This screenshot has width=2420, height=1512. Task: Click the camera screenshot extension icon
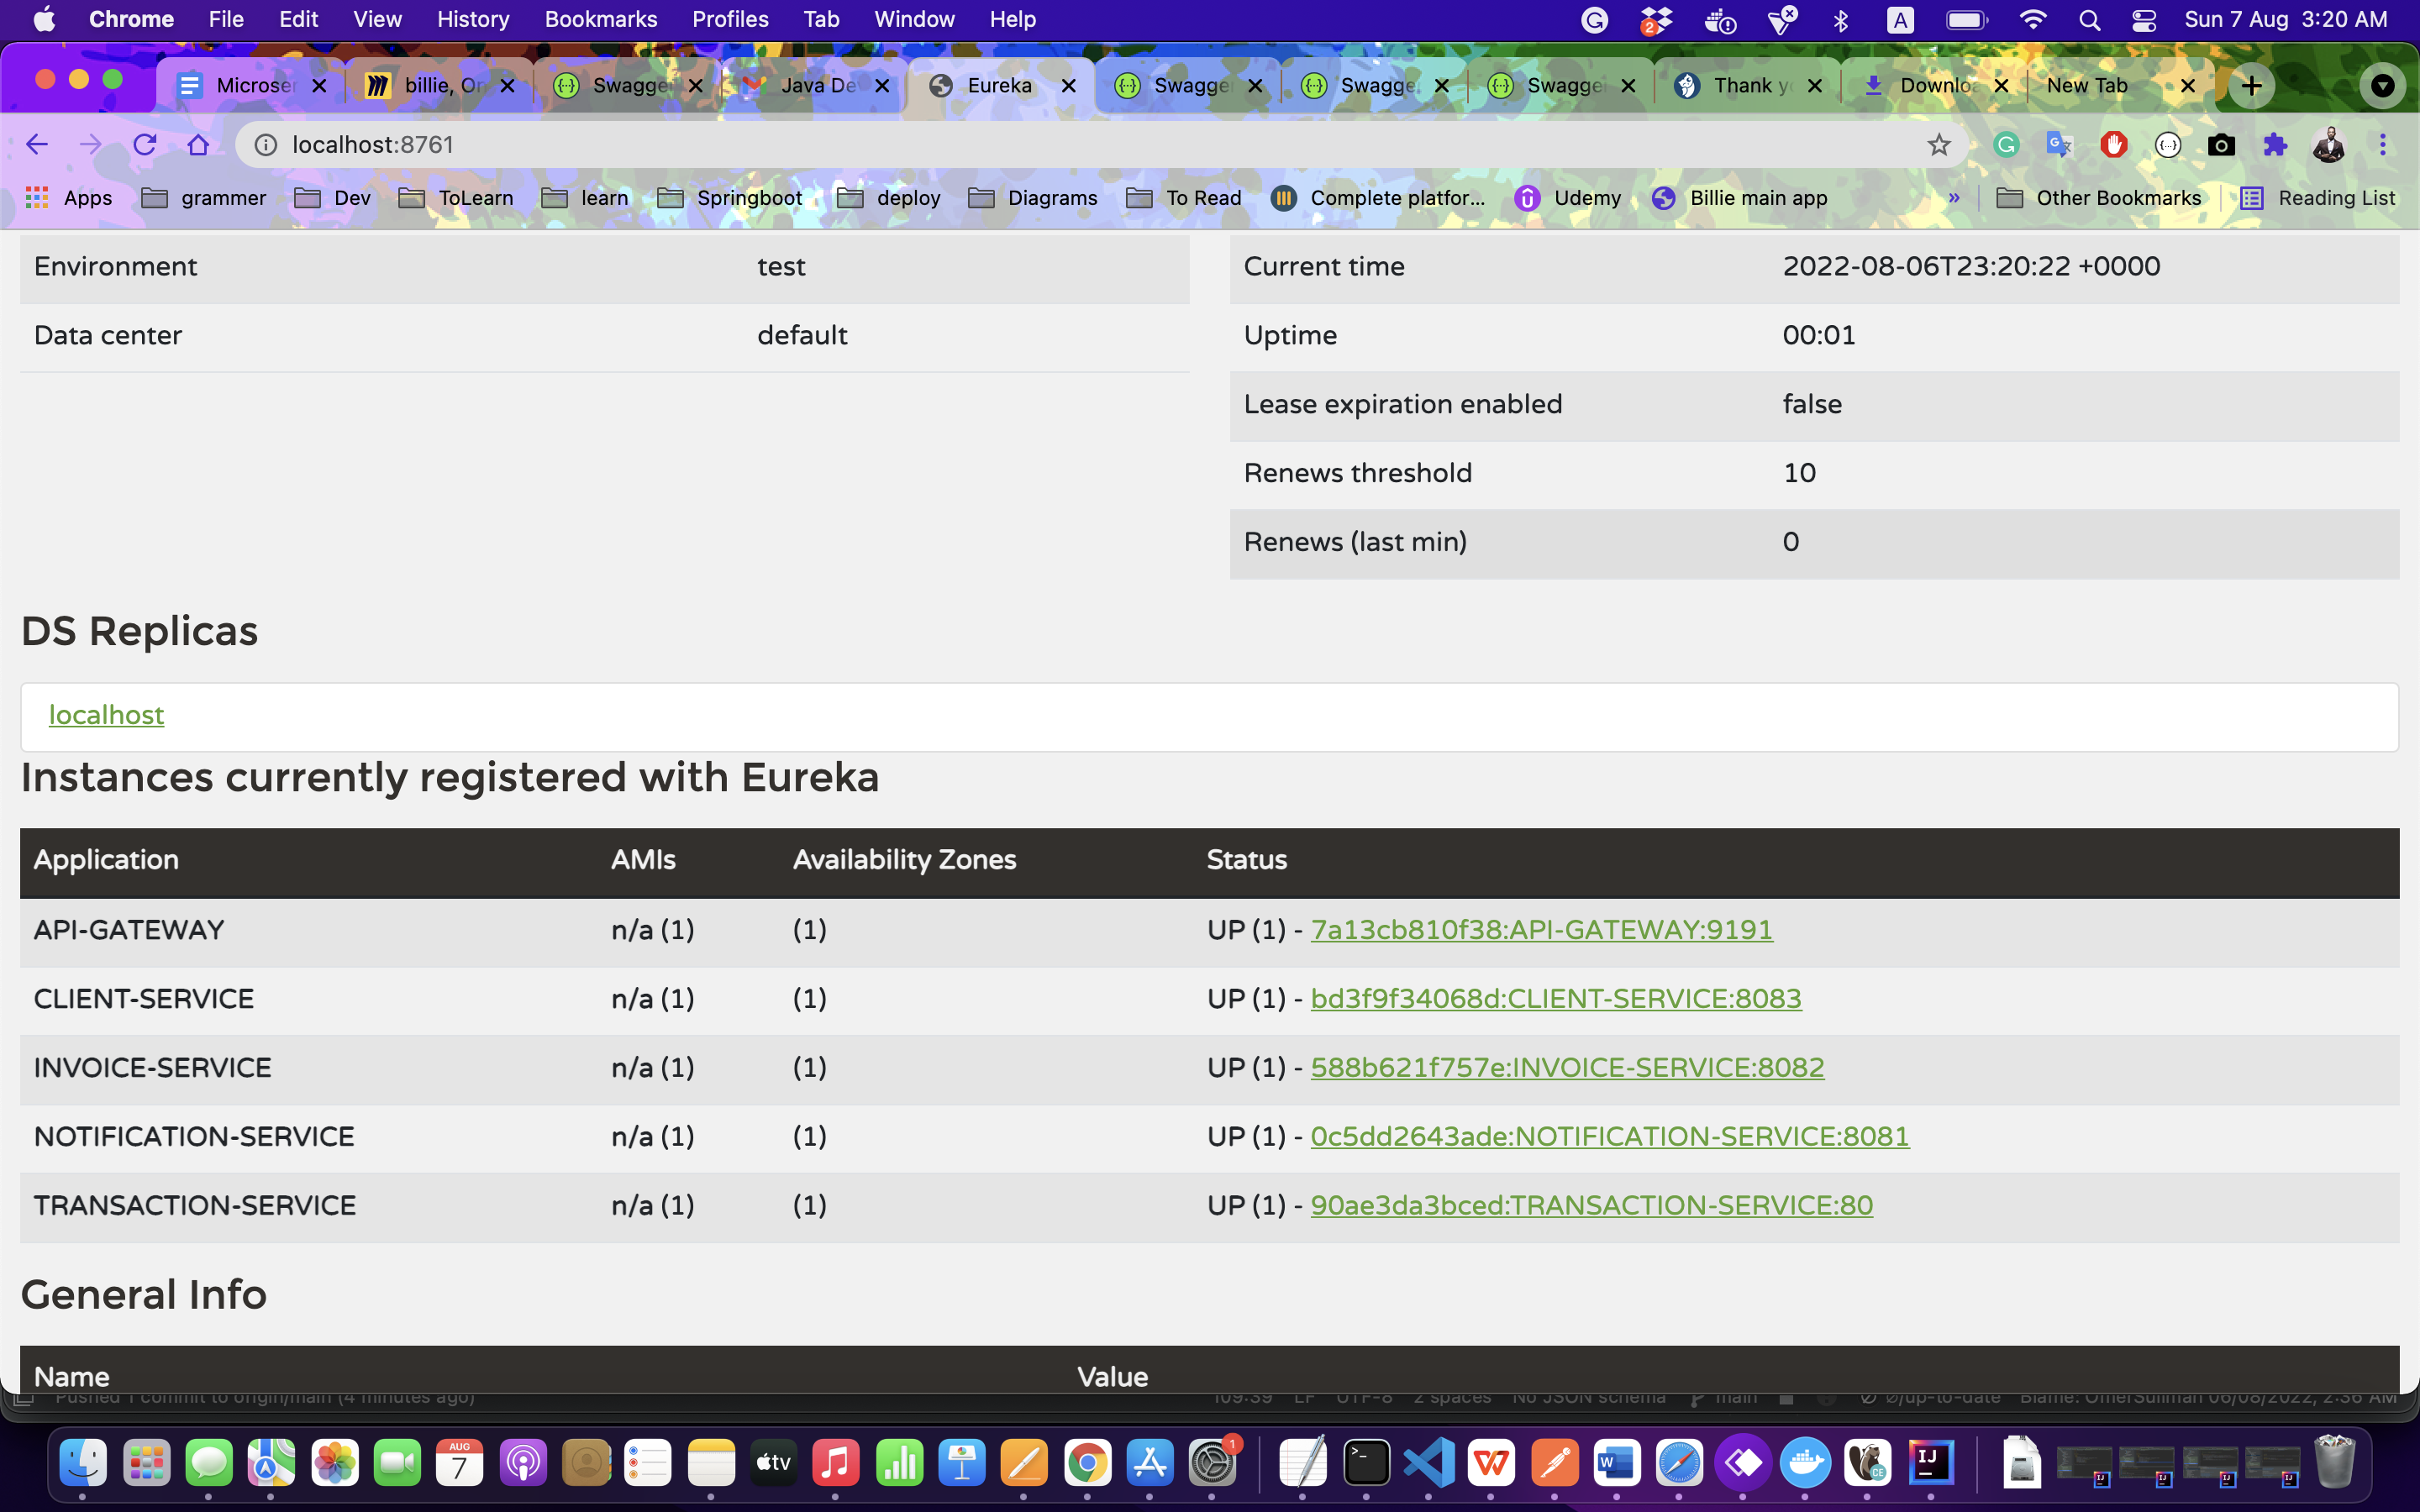(2221, 145)
